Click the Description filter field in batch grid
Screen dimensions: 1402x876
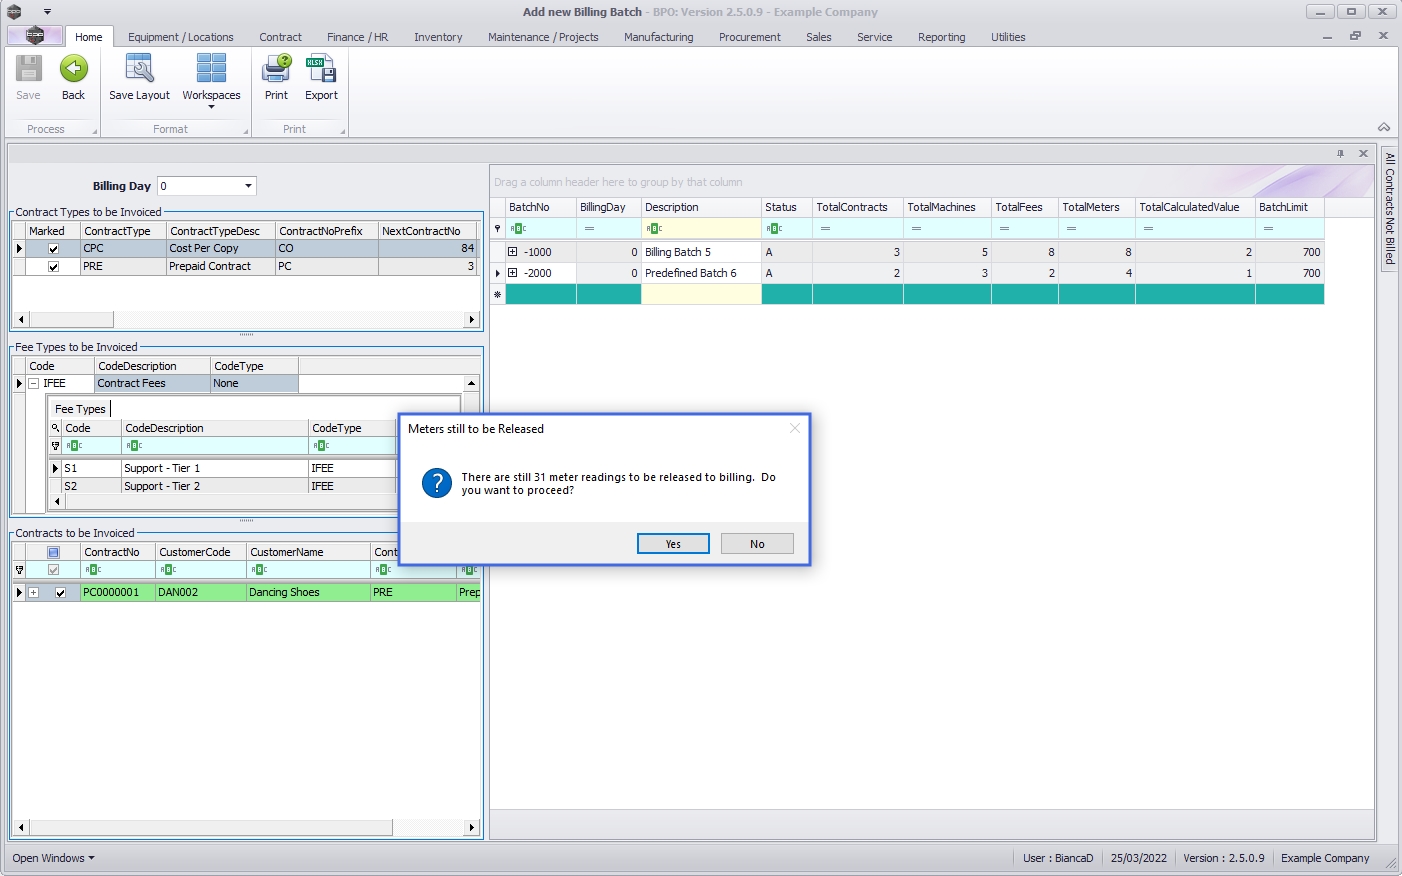click(x=701, y=229)
